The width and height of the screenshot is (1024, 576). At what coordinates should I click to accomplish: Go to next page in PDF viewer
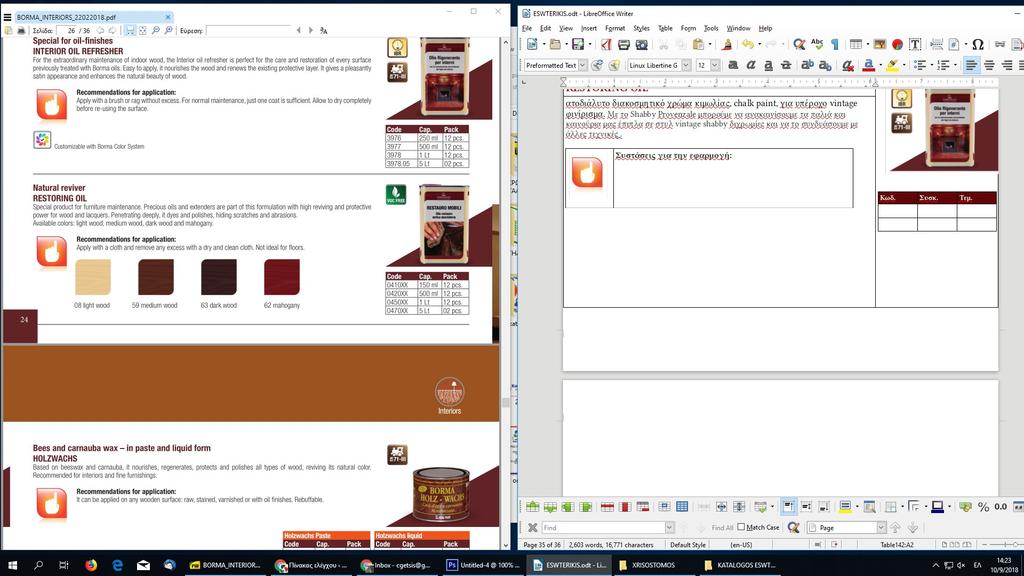pyautogui.click(x=112, y=31)
